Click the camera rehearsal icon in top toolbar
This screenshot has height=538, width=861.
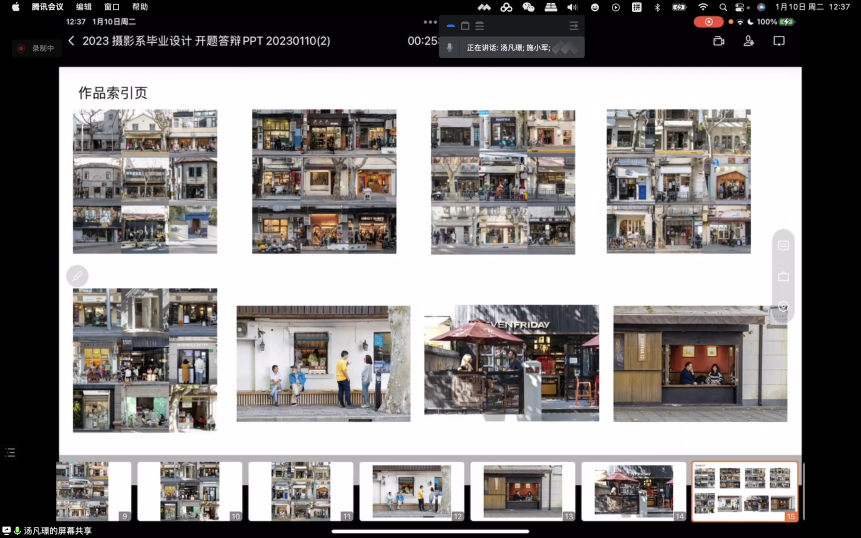[718, 41]
